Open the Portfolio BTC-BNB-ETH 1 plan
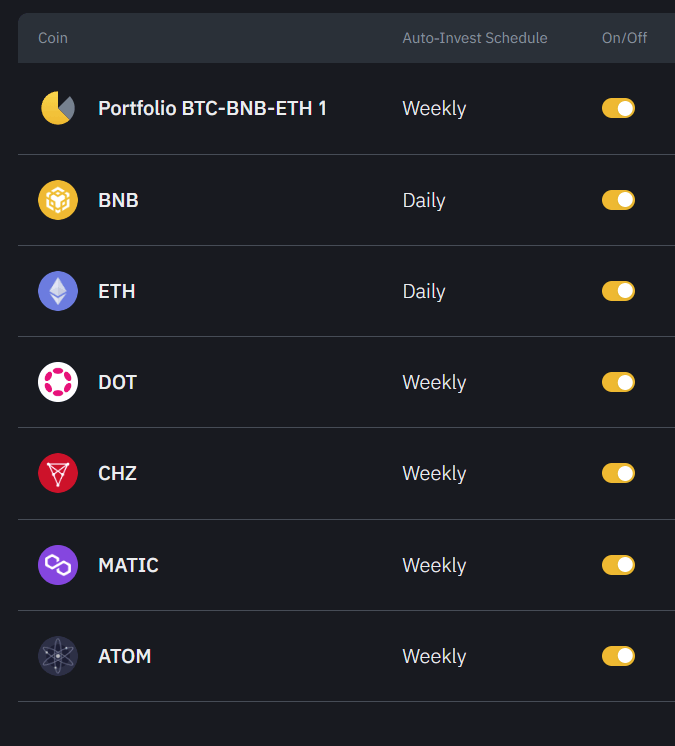This screenshot has height=746, width=675. tap(212, 108)
